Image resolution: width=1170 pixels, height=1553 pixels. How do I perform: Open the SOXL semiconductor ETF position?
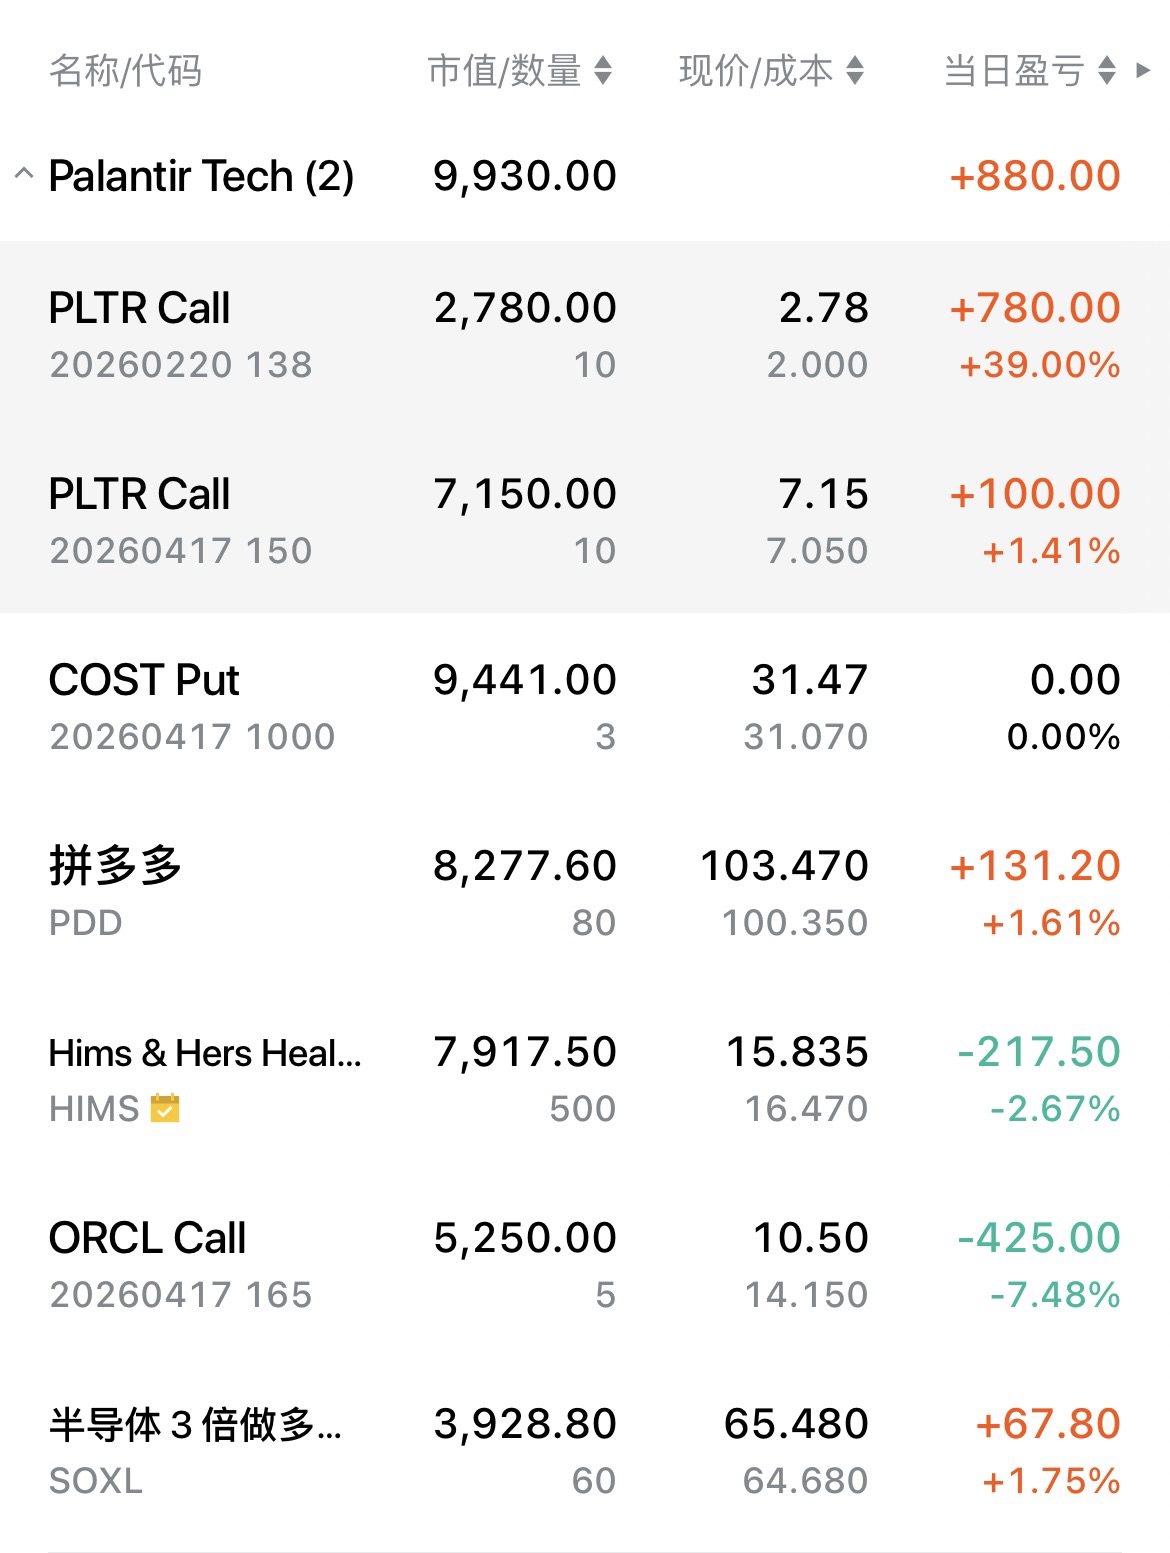[x=195, y=1450]
